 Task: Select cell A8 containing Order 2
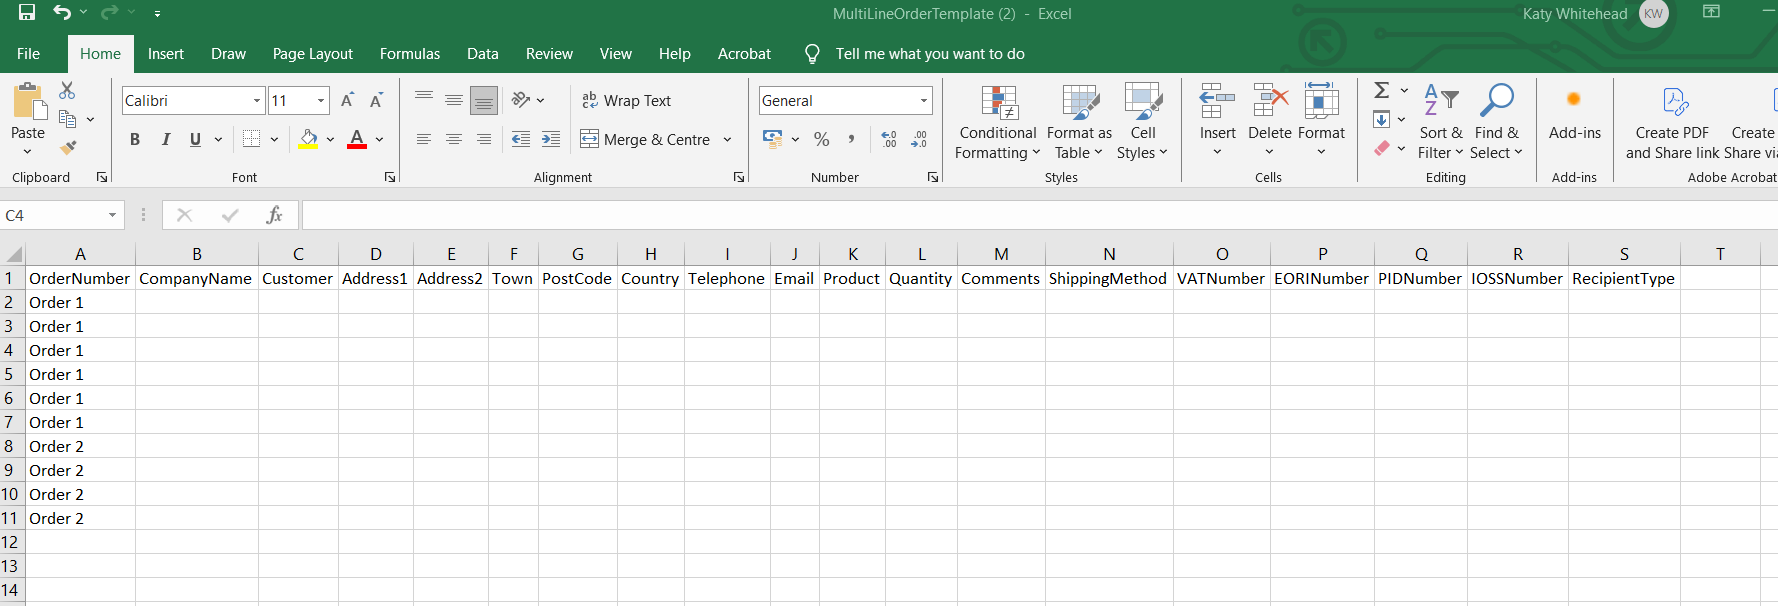pyautogui.click(x=80, y=446)
